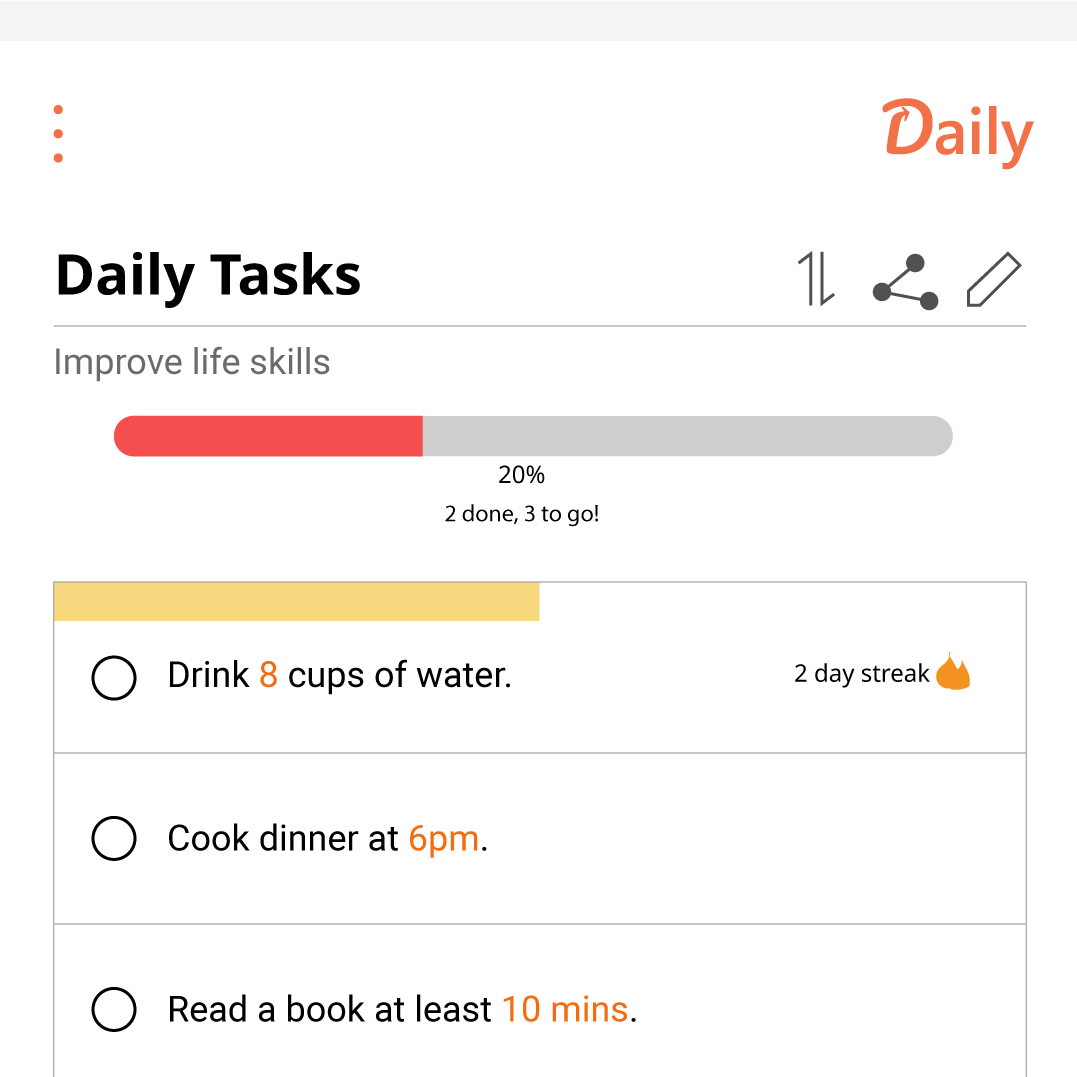Open the Cook dinner at 6pm task
This screenshot has width=1077, height=1077.
point(328,839)
